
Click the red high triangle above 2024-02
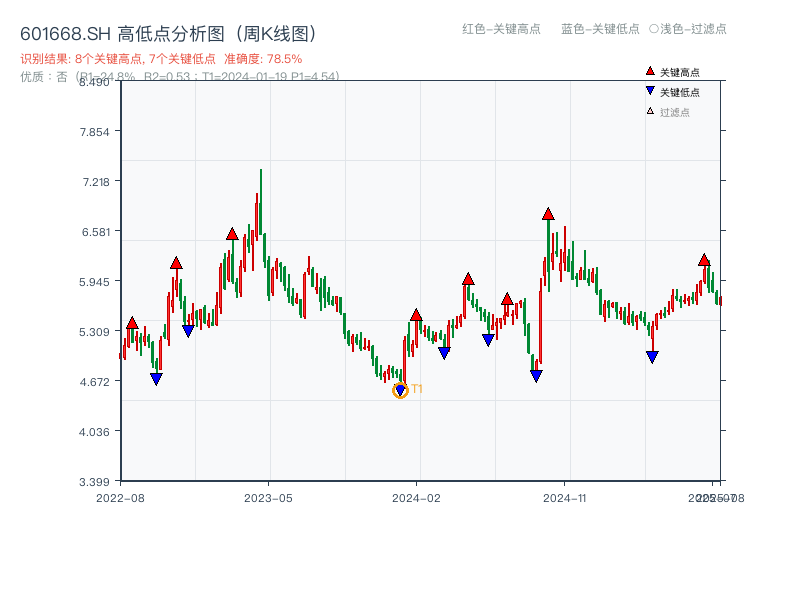pos(416,315)
